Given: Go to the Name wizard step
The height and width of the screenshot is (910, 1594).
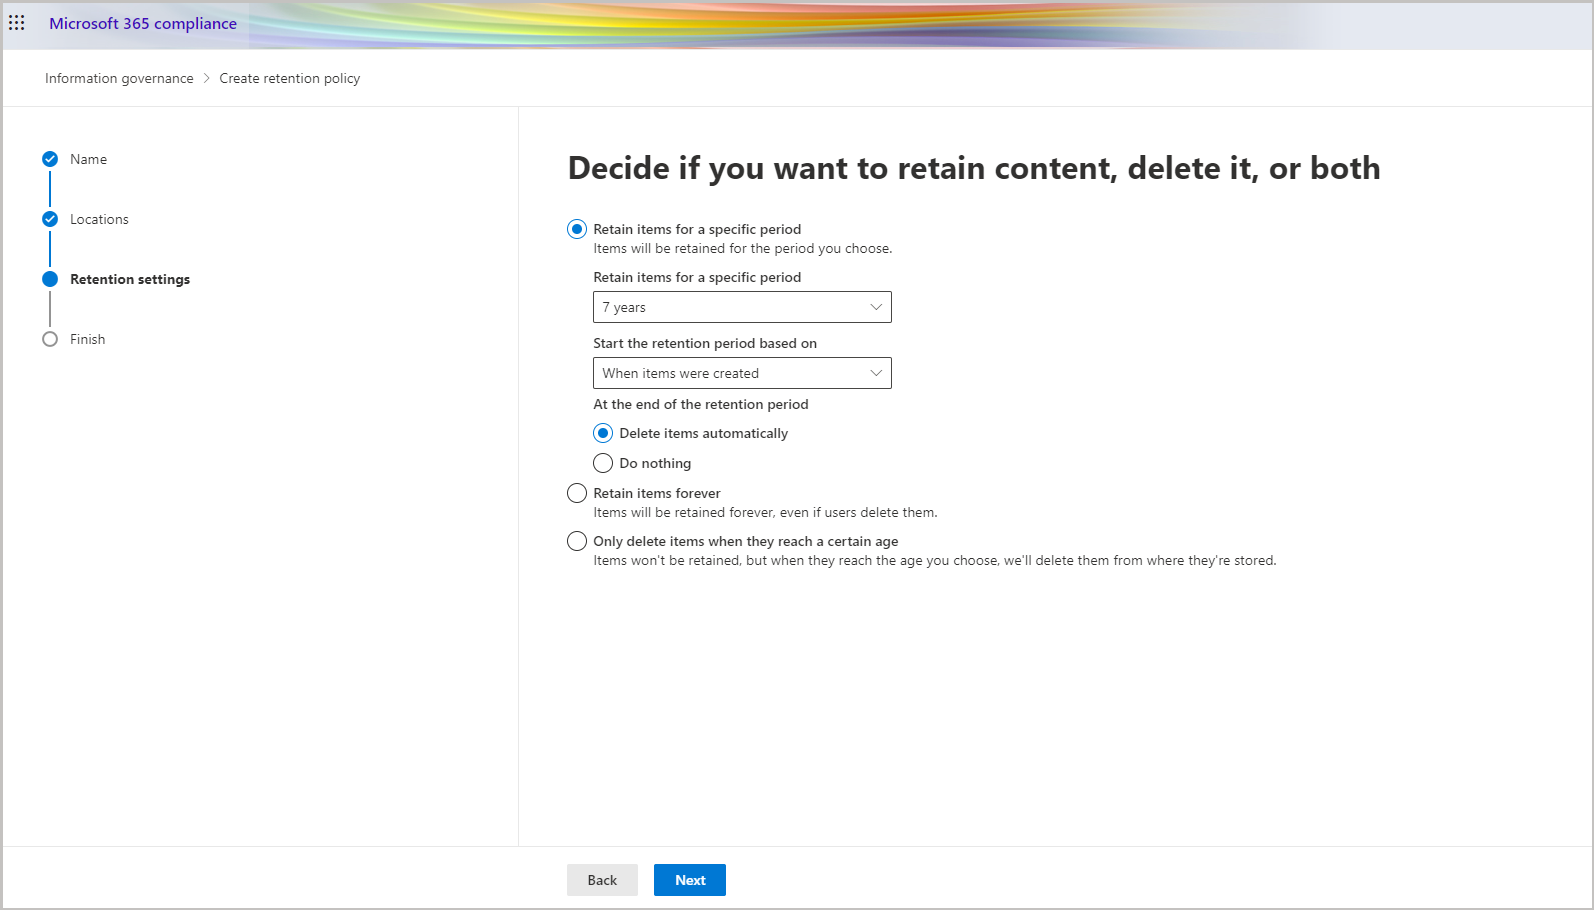Looking at the screenshot, I should (88, 159).
